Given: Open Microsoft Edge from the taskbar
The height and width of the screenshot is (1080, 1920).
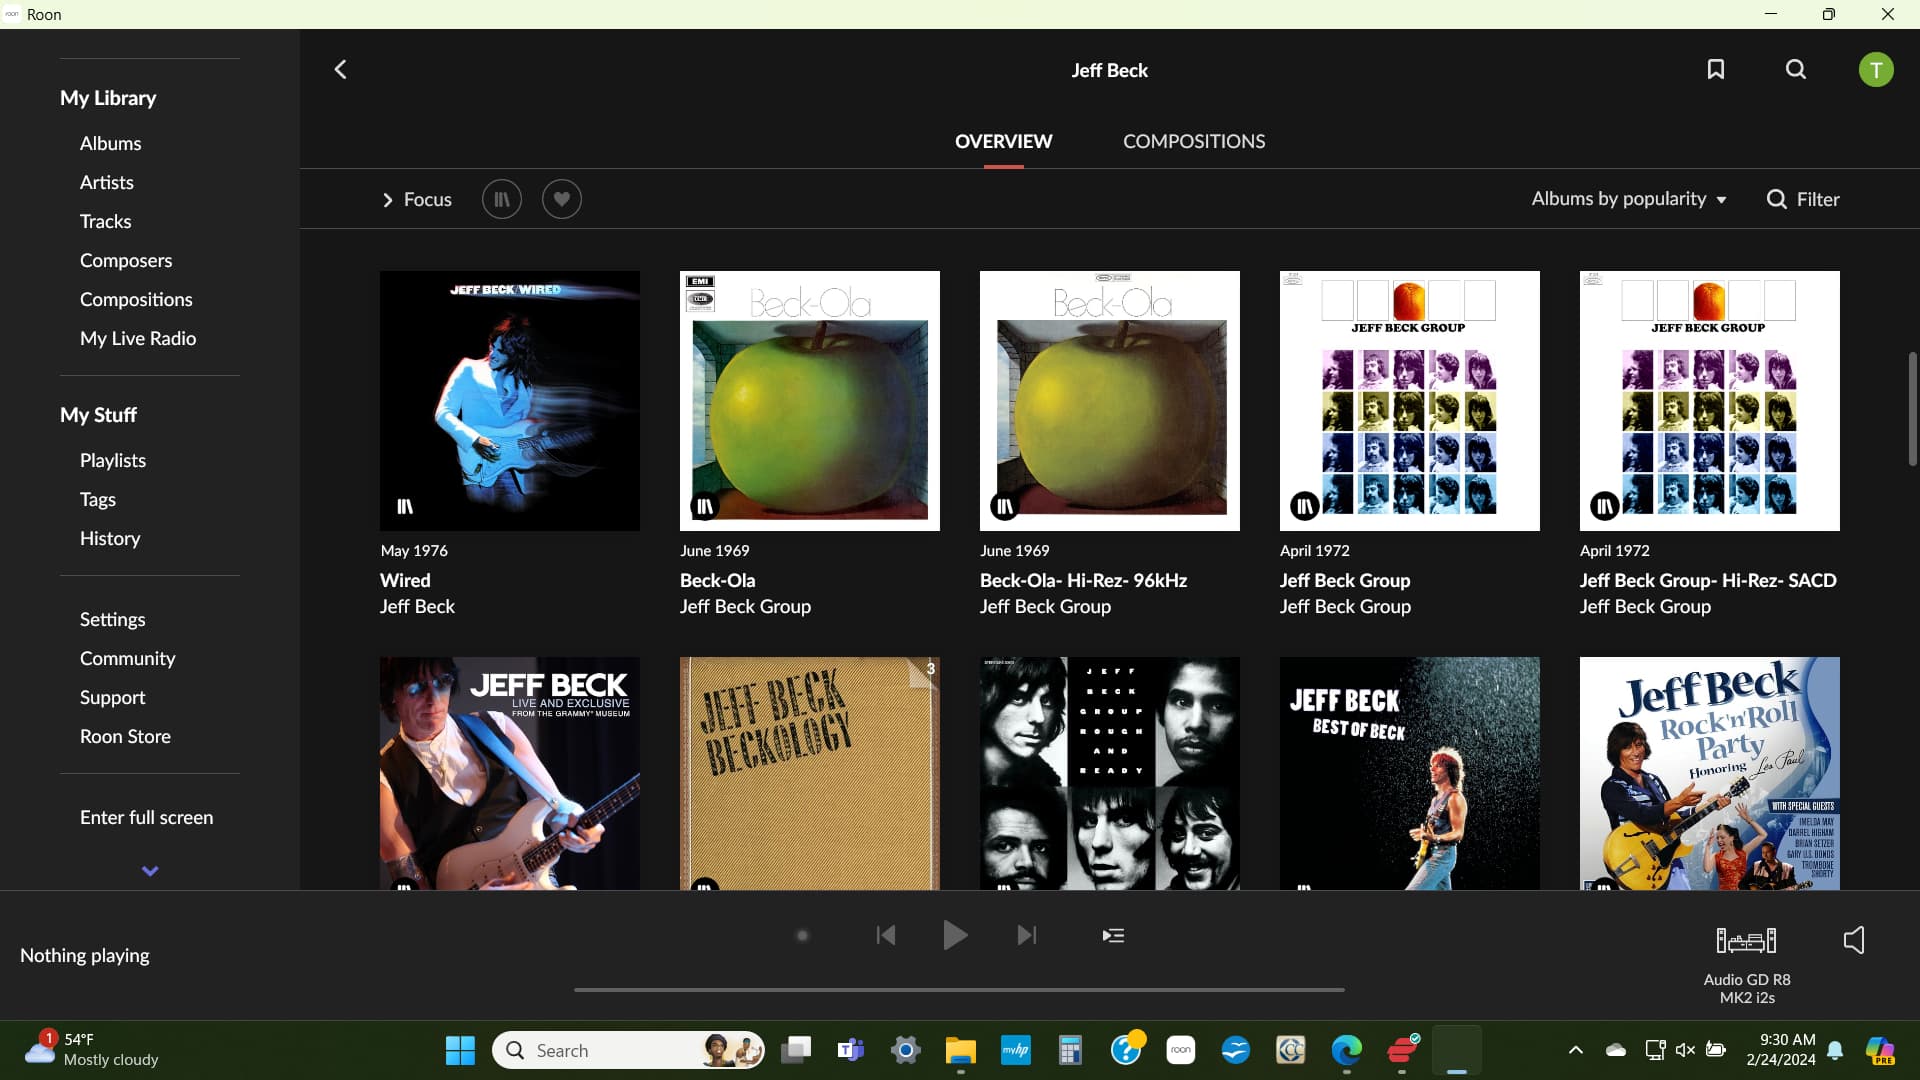Looking at the screenshot, I should click(1346, 1050).
